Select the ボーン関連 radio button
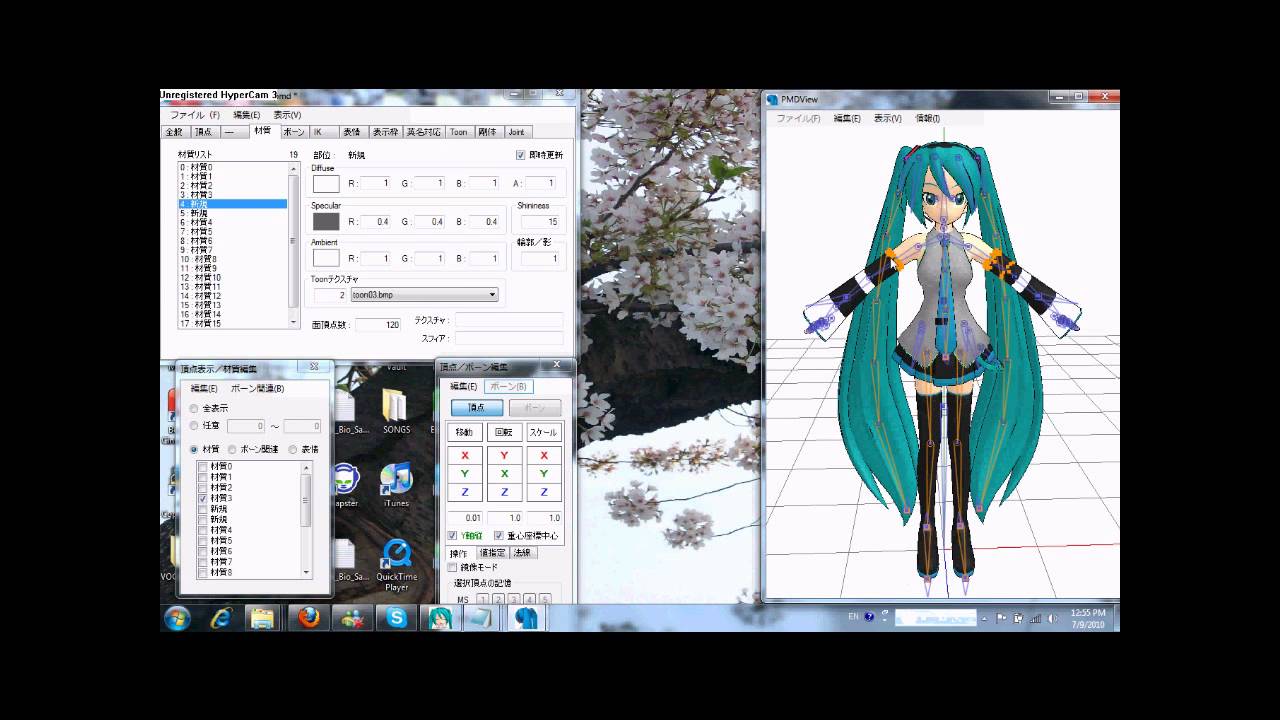Viewport: 1280px width, 720px height. tap(233, 450)
